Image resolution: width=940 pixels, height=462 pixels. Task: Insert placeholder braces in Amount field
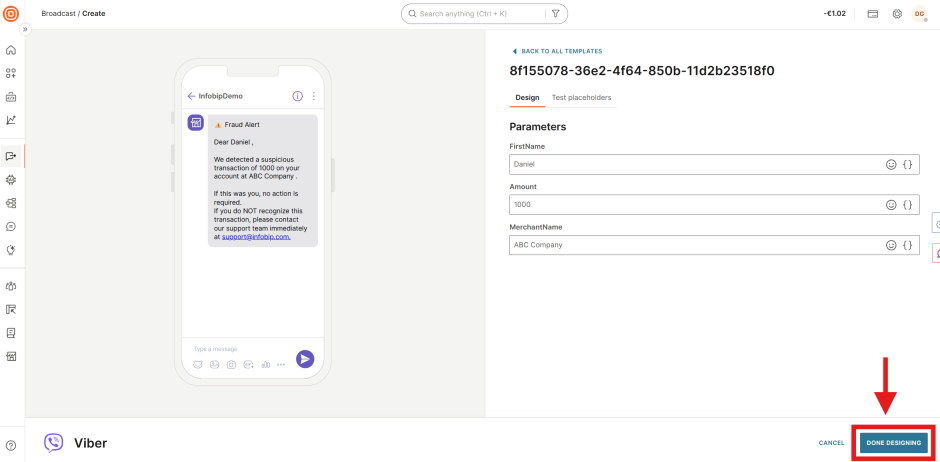[x=908, y=204]
